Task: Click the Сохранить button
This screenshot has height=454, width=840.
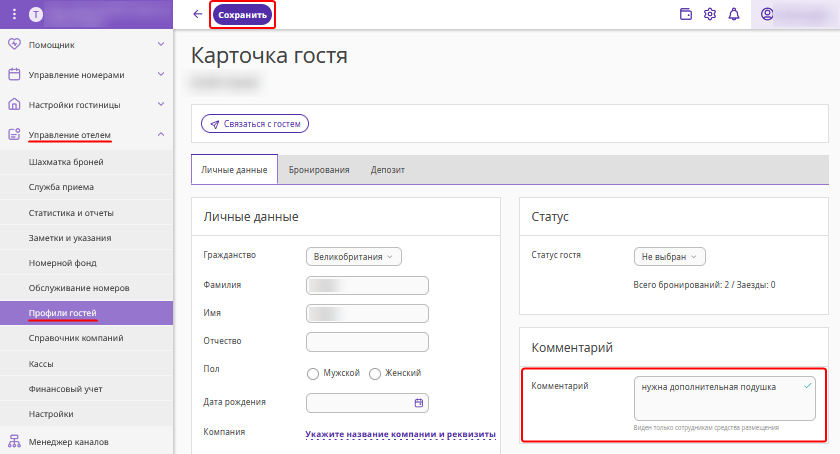Action: coord(241,15)
